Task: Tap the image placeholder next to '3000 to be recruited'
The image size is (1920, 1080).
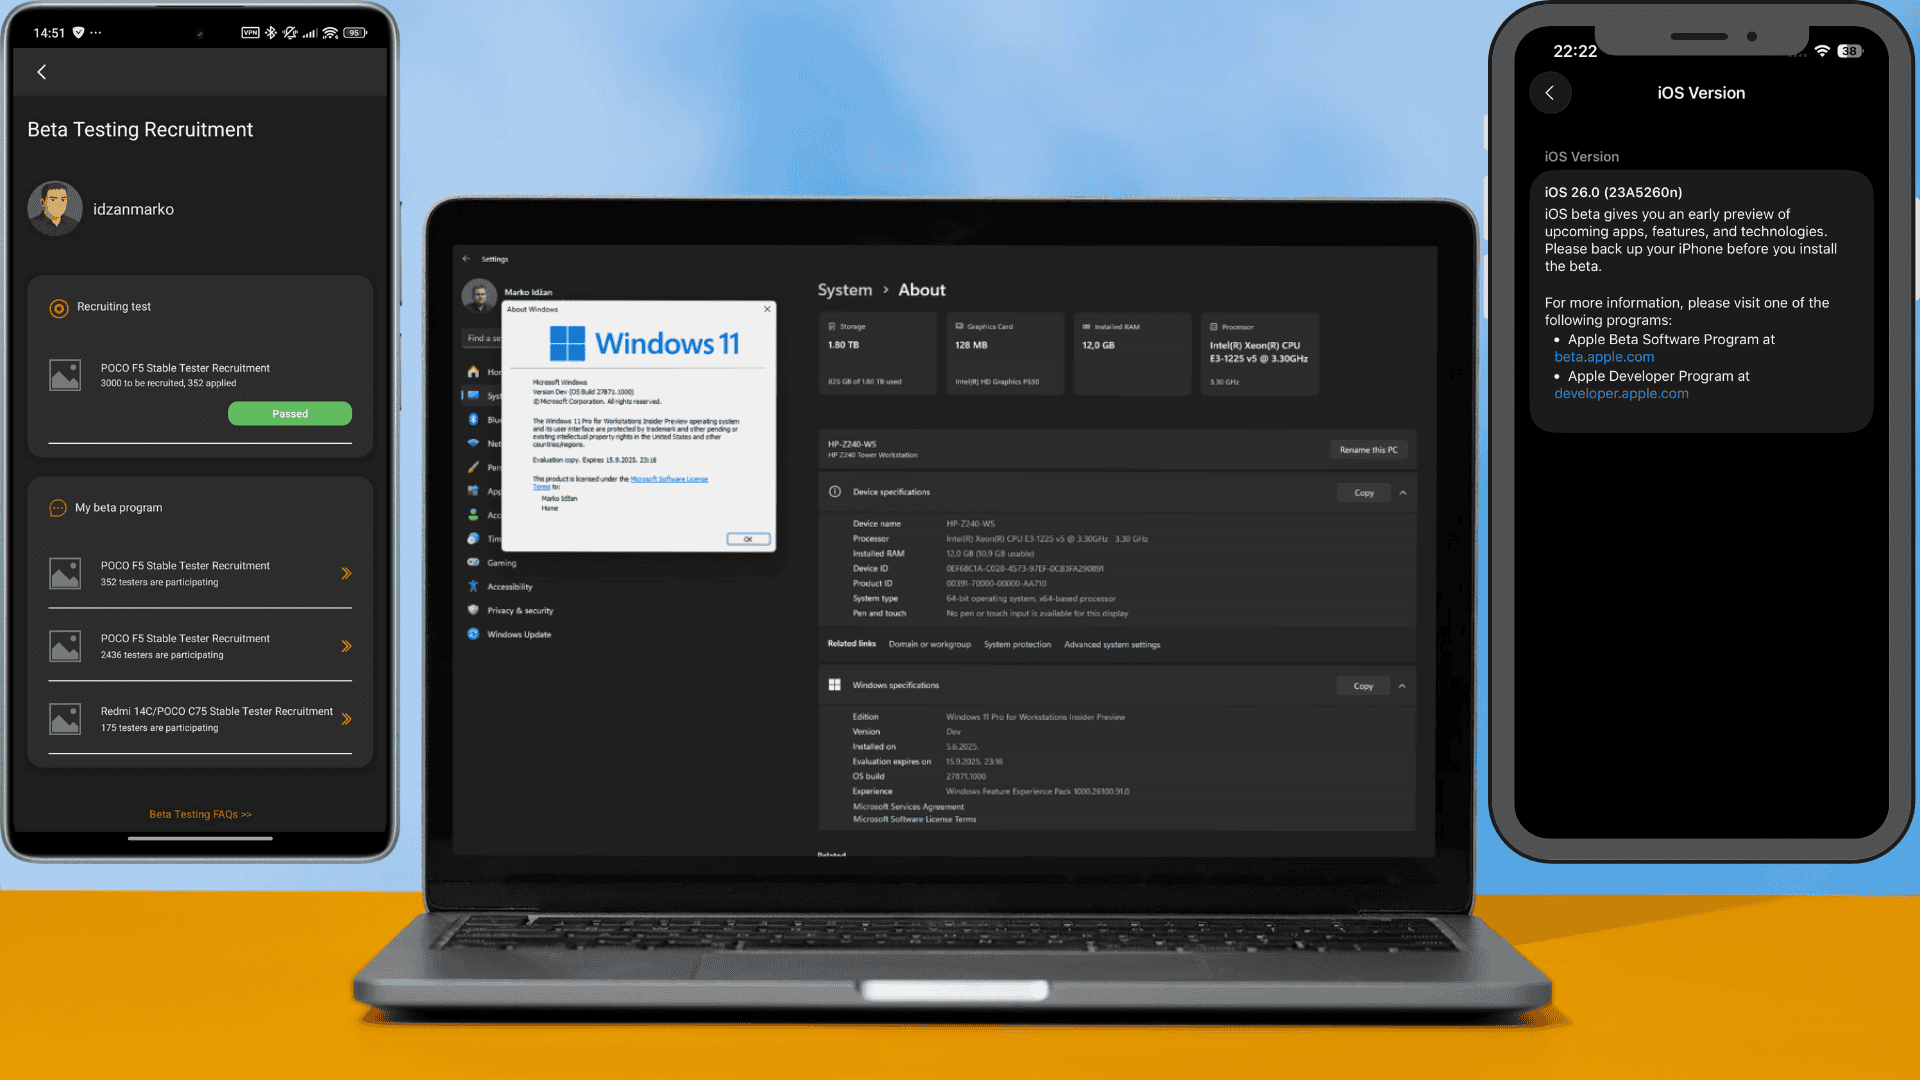Action: coord(65,375)
